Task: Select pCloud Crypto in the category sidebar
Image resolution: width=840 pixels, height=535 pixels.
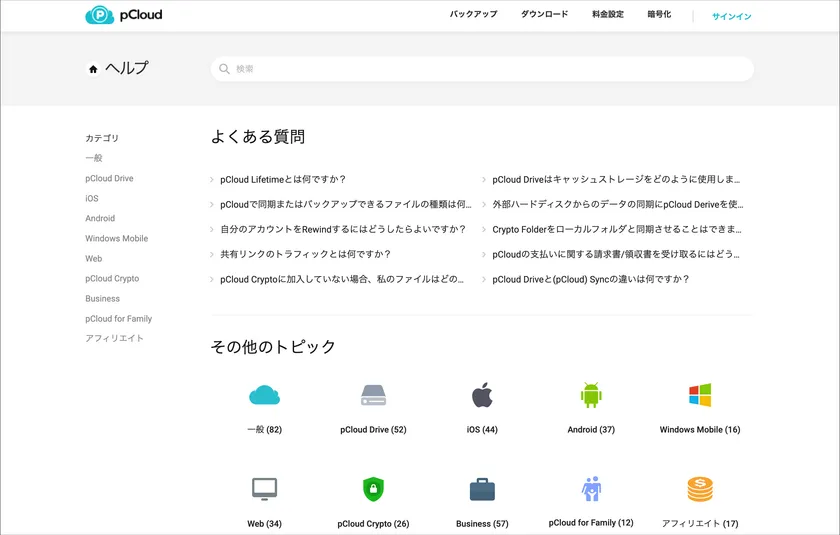Action: click(112, 278)
